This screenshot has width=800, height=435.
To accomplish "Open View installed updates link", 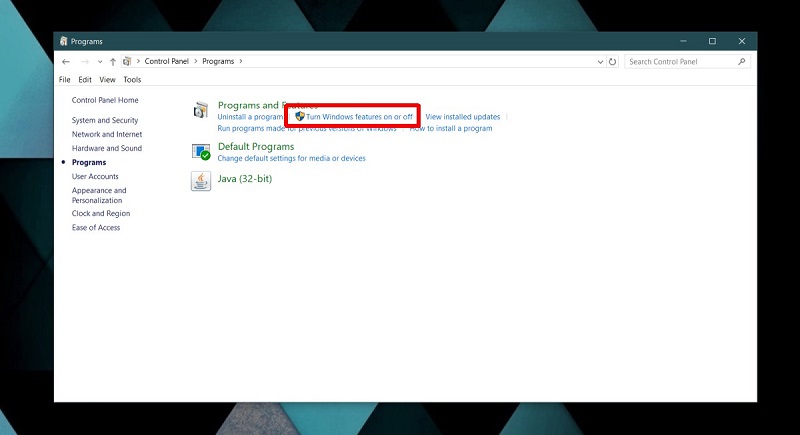I will (x=463, y=117).
